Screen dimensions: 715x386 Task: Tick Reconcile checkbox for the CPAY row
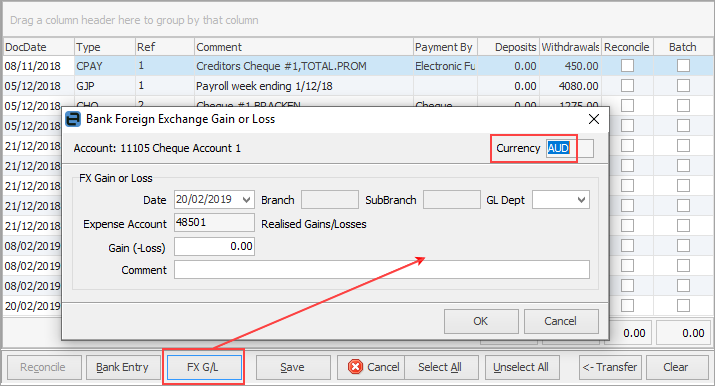pyautogui.click(x=627, y=66)
